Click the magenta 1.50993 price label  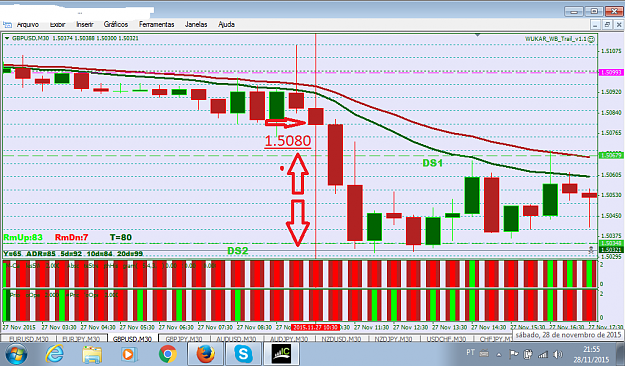(x=611, y=72)
